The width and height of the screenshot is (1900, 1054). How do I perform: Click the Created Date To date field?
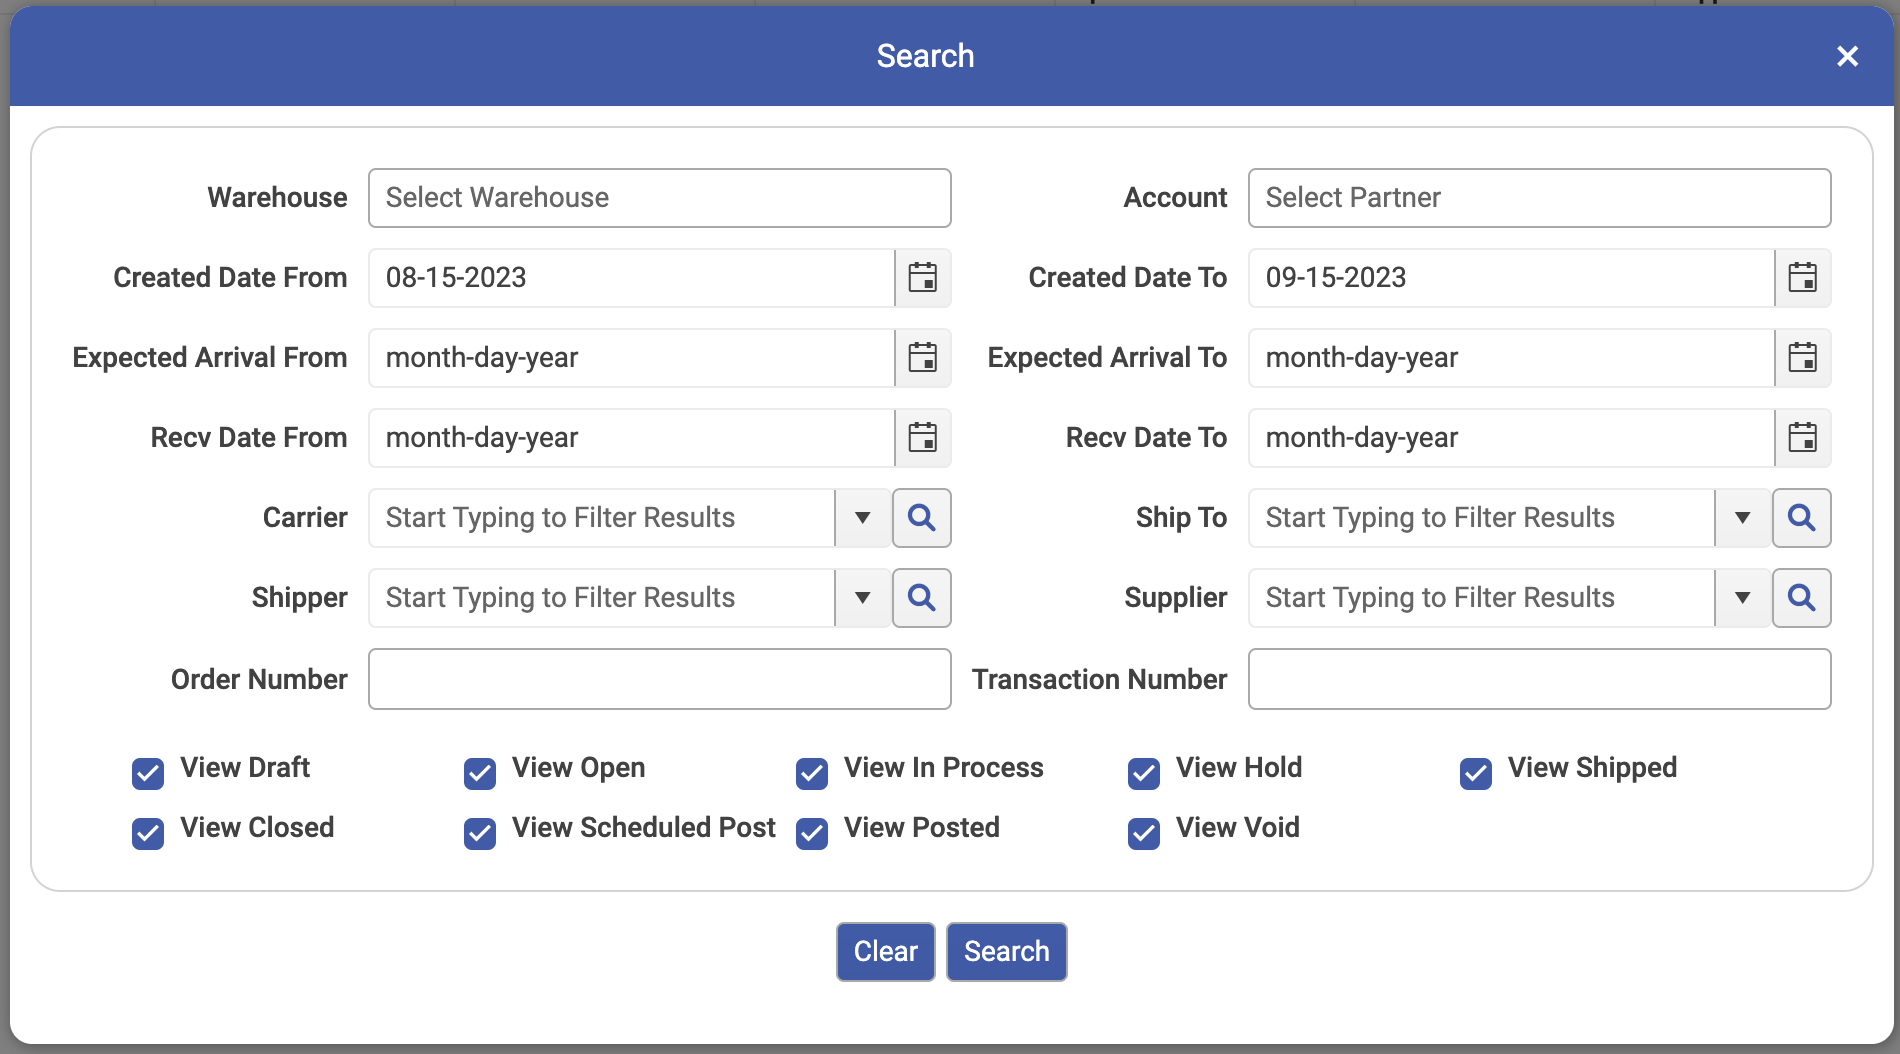1512,278
